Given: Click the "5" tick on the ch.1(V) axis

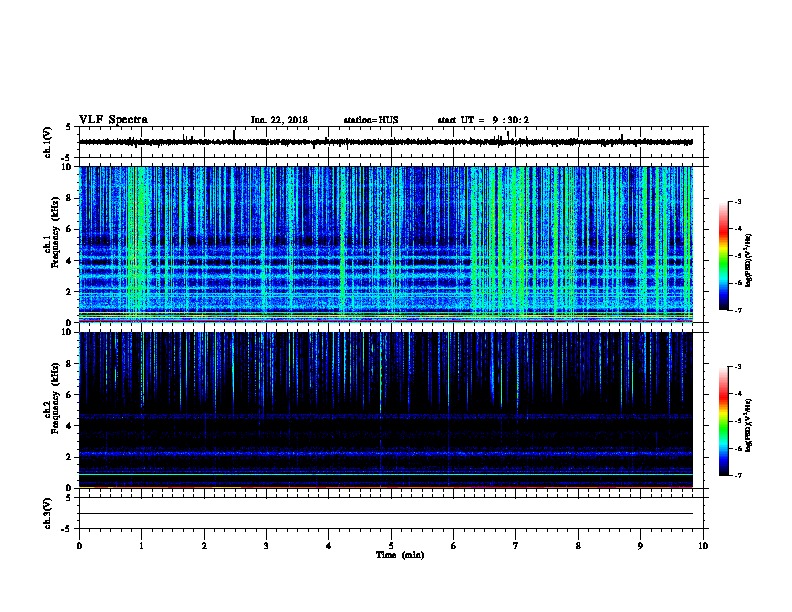Looking at the screenshot, I should pos(69,127).
